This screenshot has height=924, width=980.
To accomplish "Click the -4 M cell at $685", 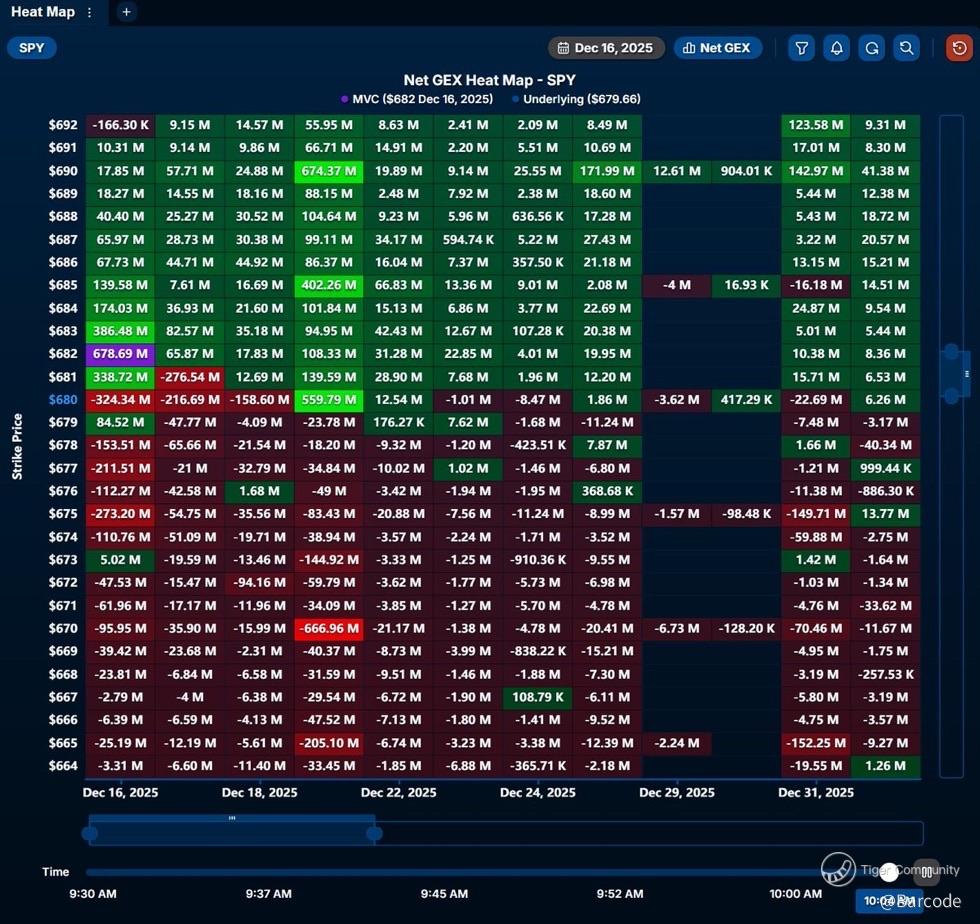I will pos(677,285).
